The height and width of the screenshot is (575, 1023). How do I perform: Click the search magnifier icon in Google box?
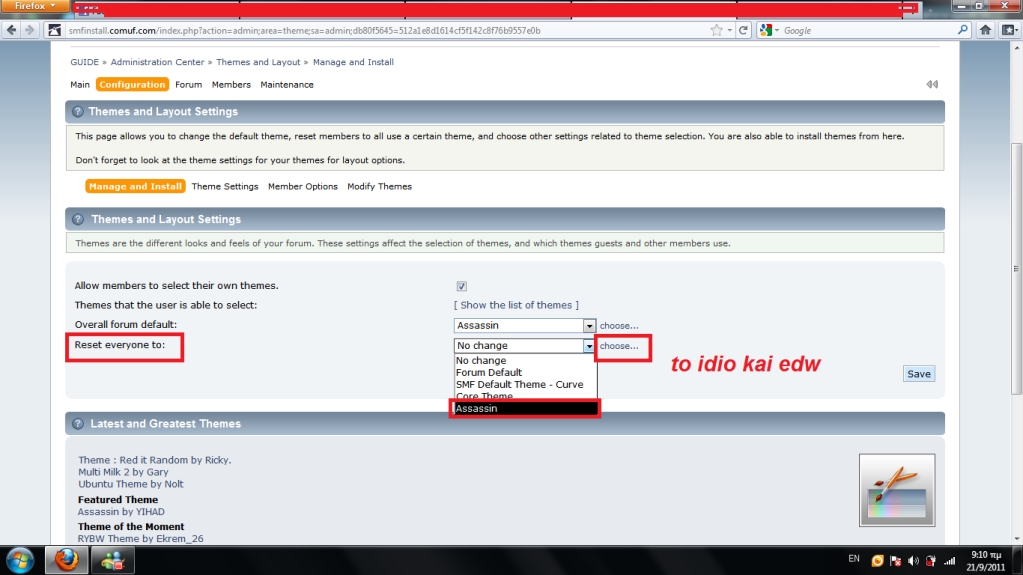963,30
